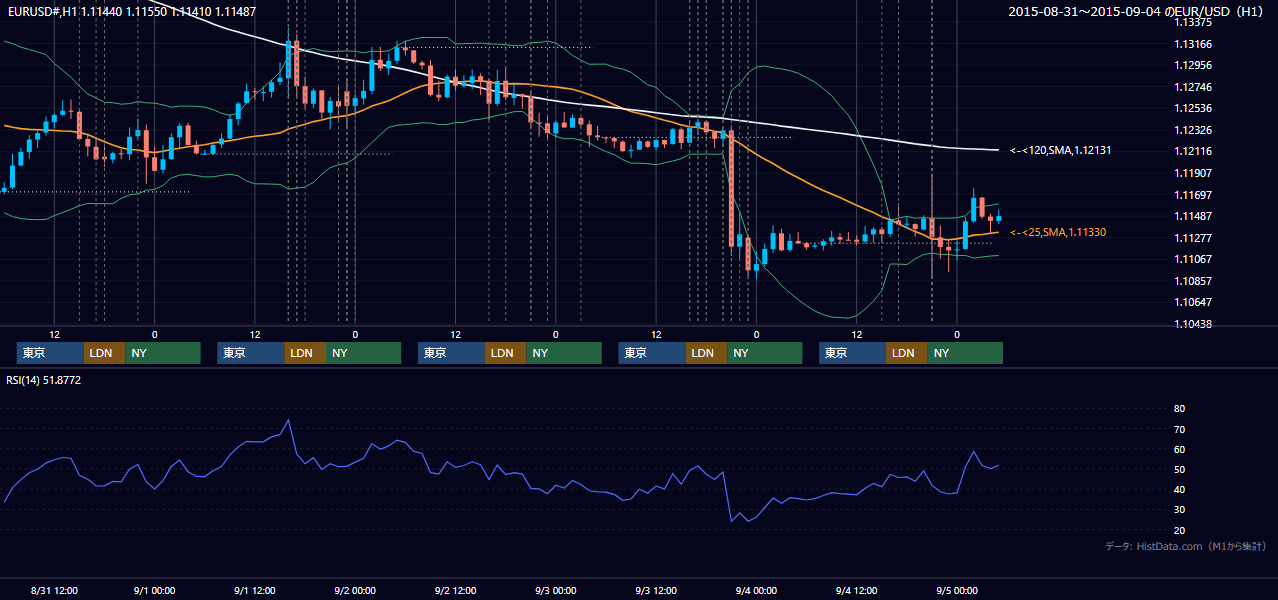Click RSI scale value 20
The height and width of the screenshot is (600, 1278).
pyautogui.click(x=1179, y=530)
